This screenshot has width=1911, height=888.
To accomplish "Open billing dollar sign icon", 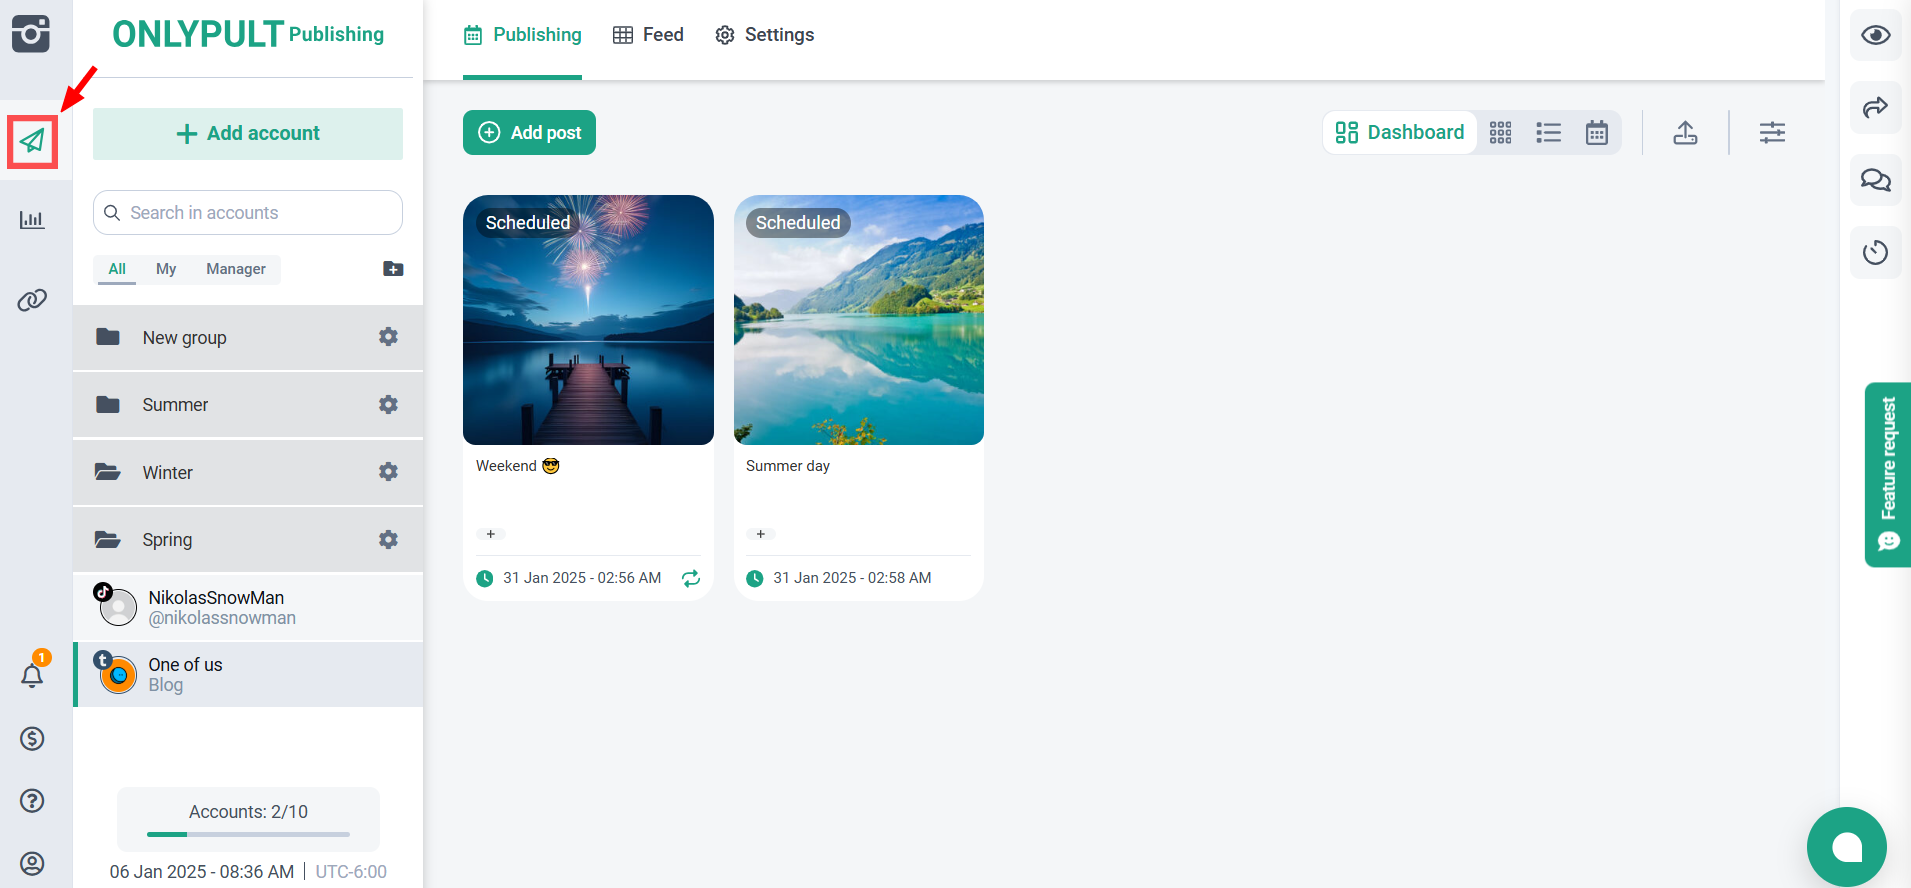I will pos(32,739).
